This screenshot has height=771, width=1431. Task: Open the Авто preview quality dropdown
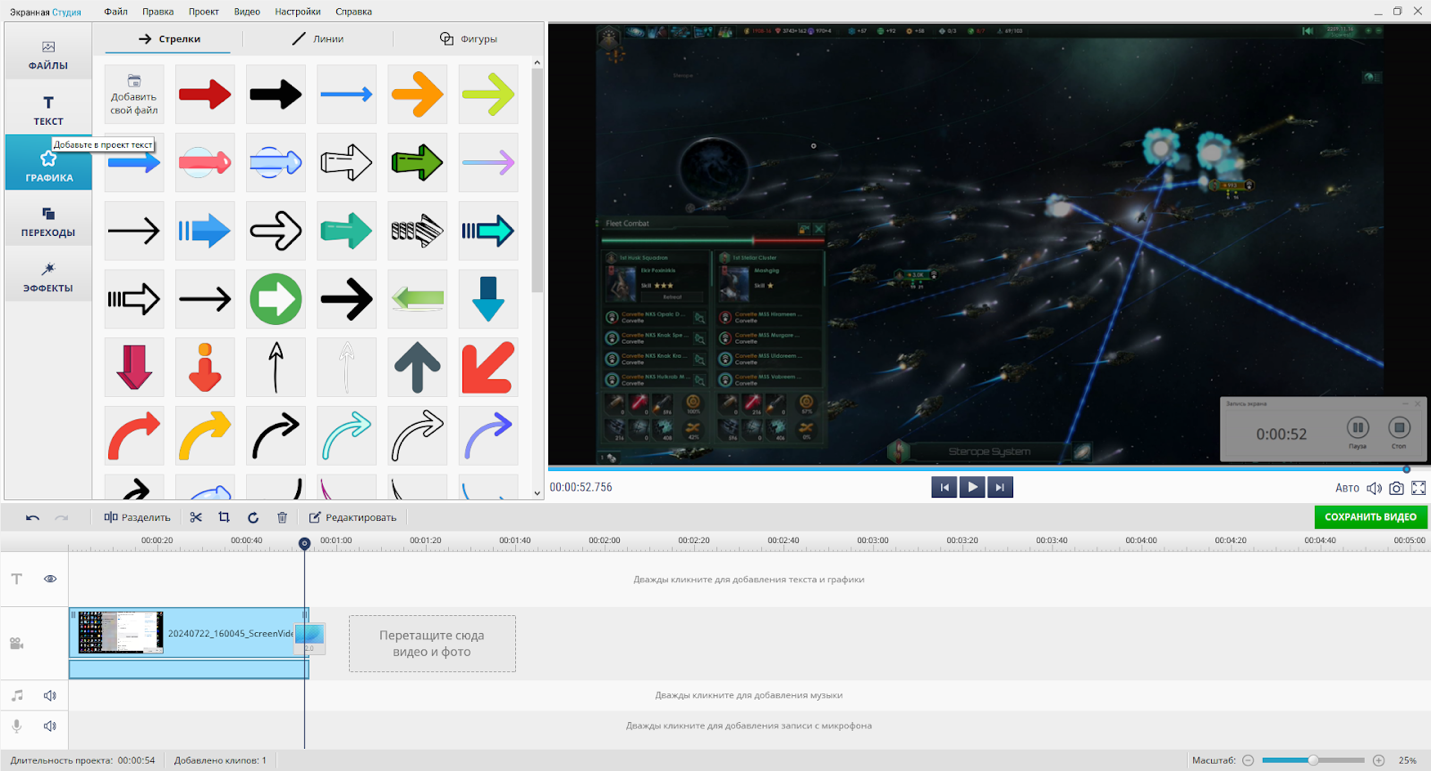(x=1347, y=488)
